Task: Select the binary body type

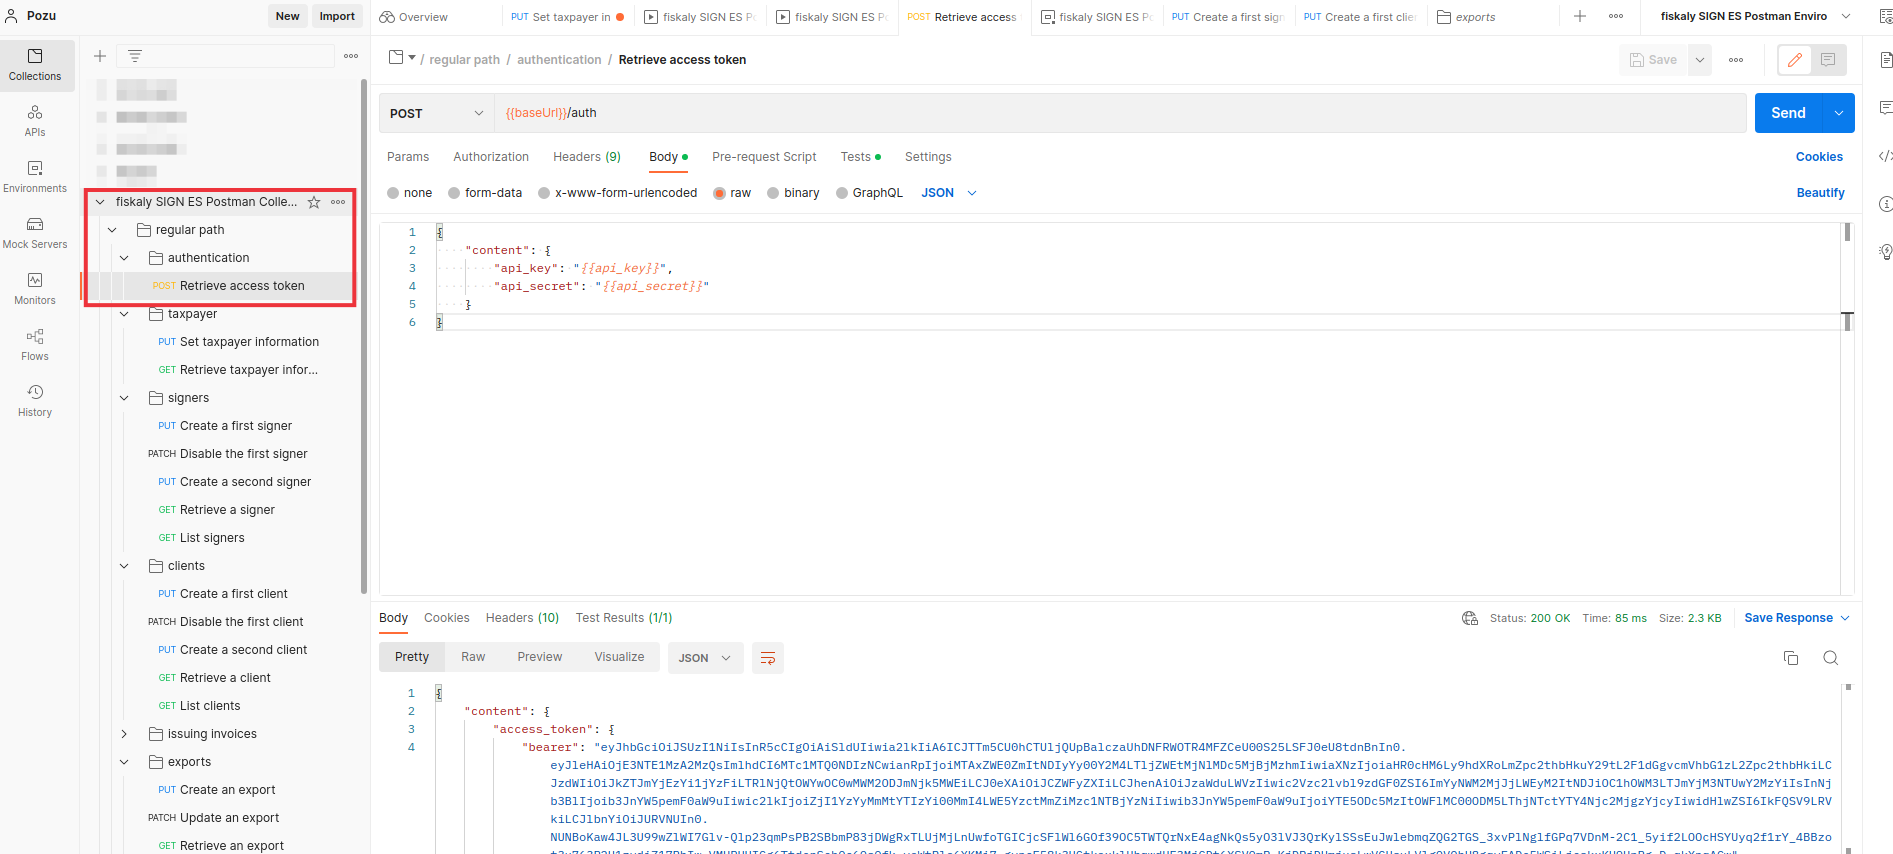Action: point(773,193)
